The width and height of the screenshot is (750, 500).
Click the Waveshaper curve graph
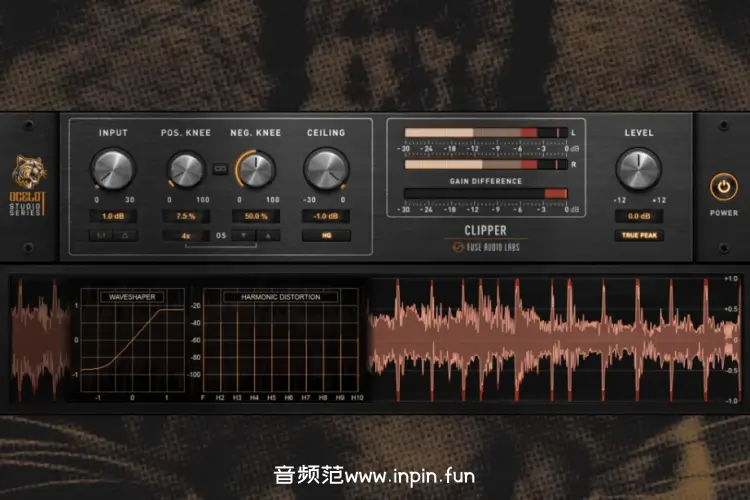pyautogui.click(x=132, y=340)
